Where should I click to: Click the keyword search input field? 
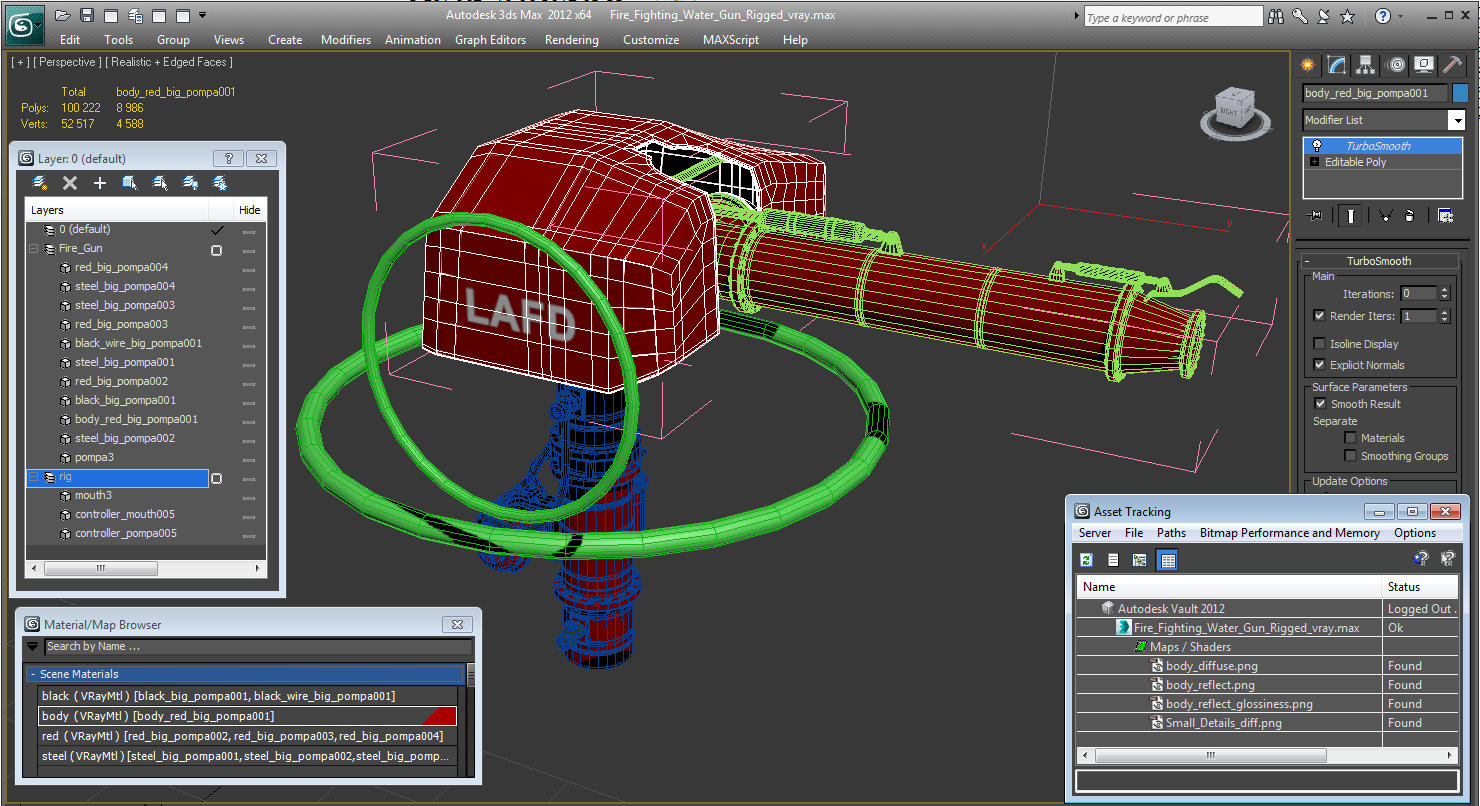(x=1173, y=17)
